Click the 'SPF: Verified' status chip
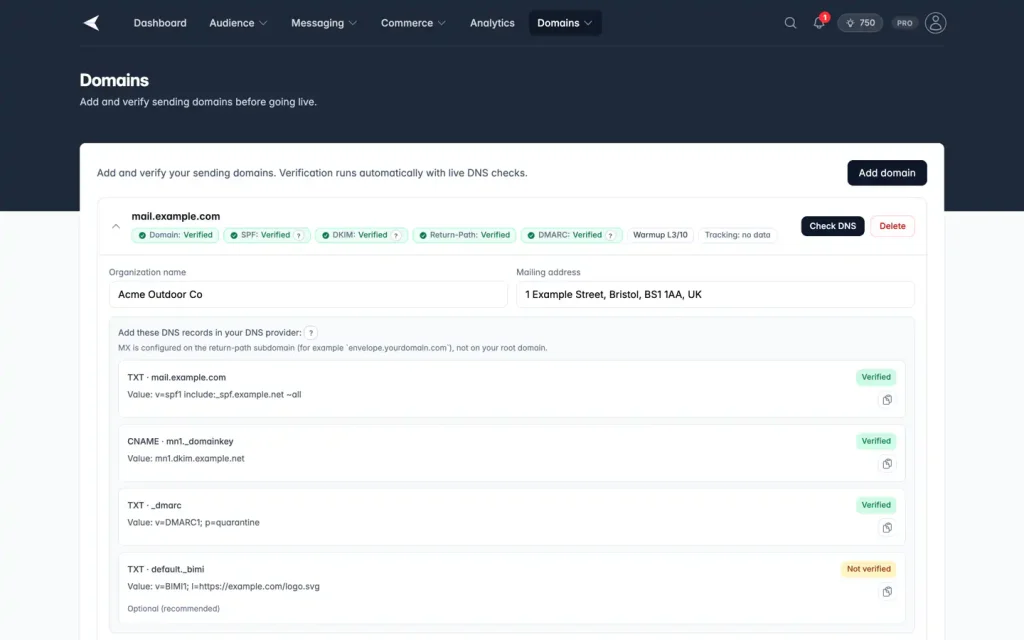This screenshot has height=640, width=1024. [x=266, y=235]
